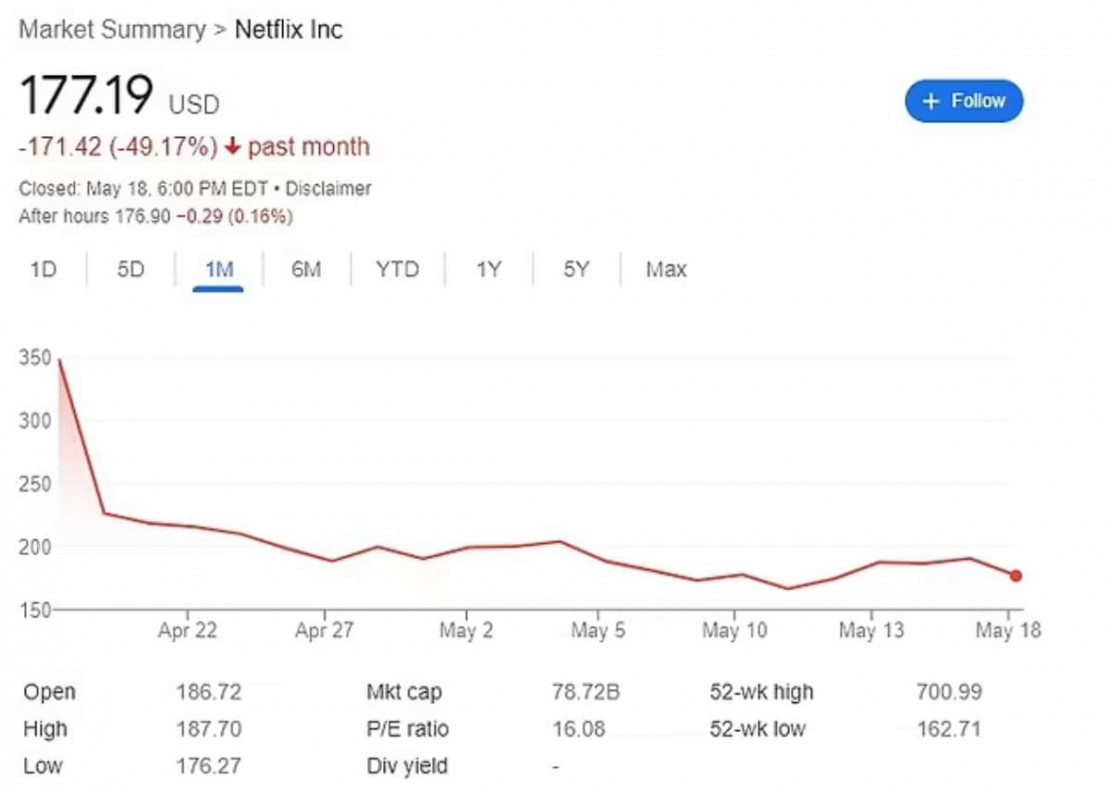This screenshot has width=1110, height=791.
Task: Open the Max chart range
Action: [666, 269]
